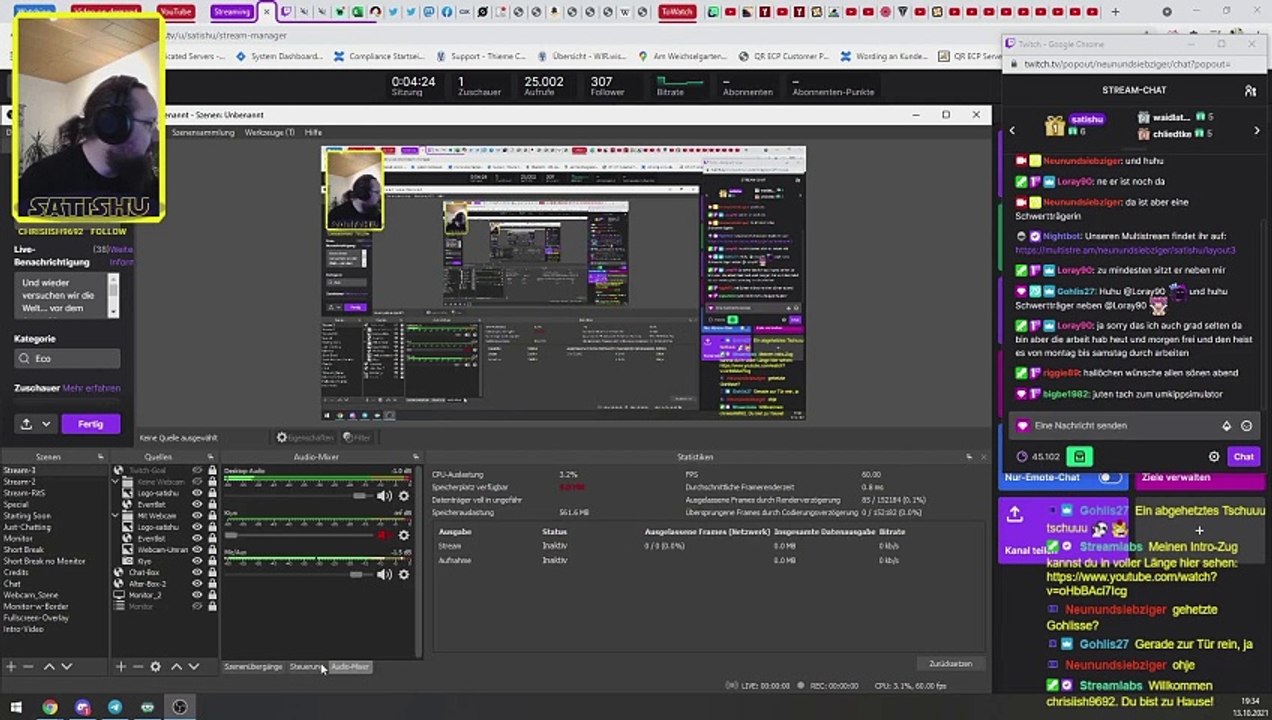The height and width of the screenshot is (720, 1272).
Task: Show next gift leaderboard entry arrow
Action: (1257, 130)
